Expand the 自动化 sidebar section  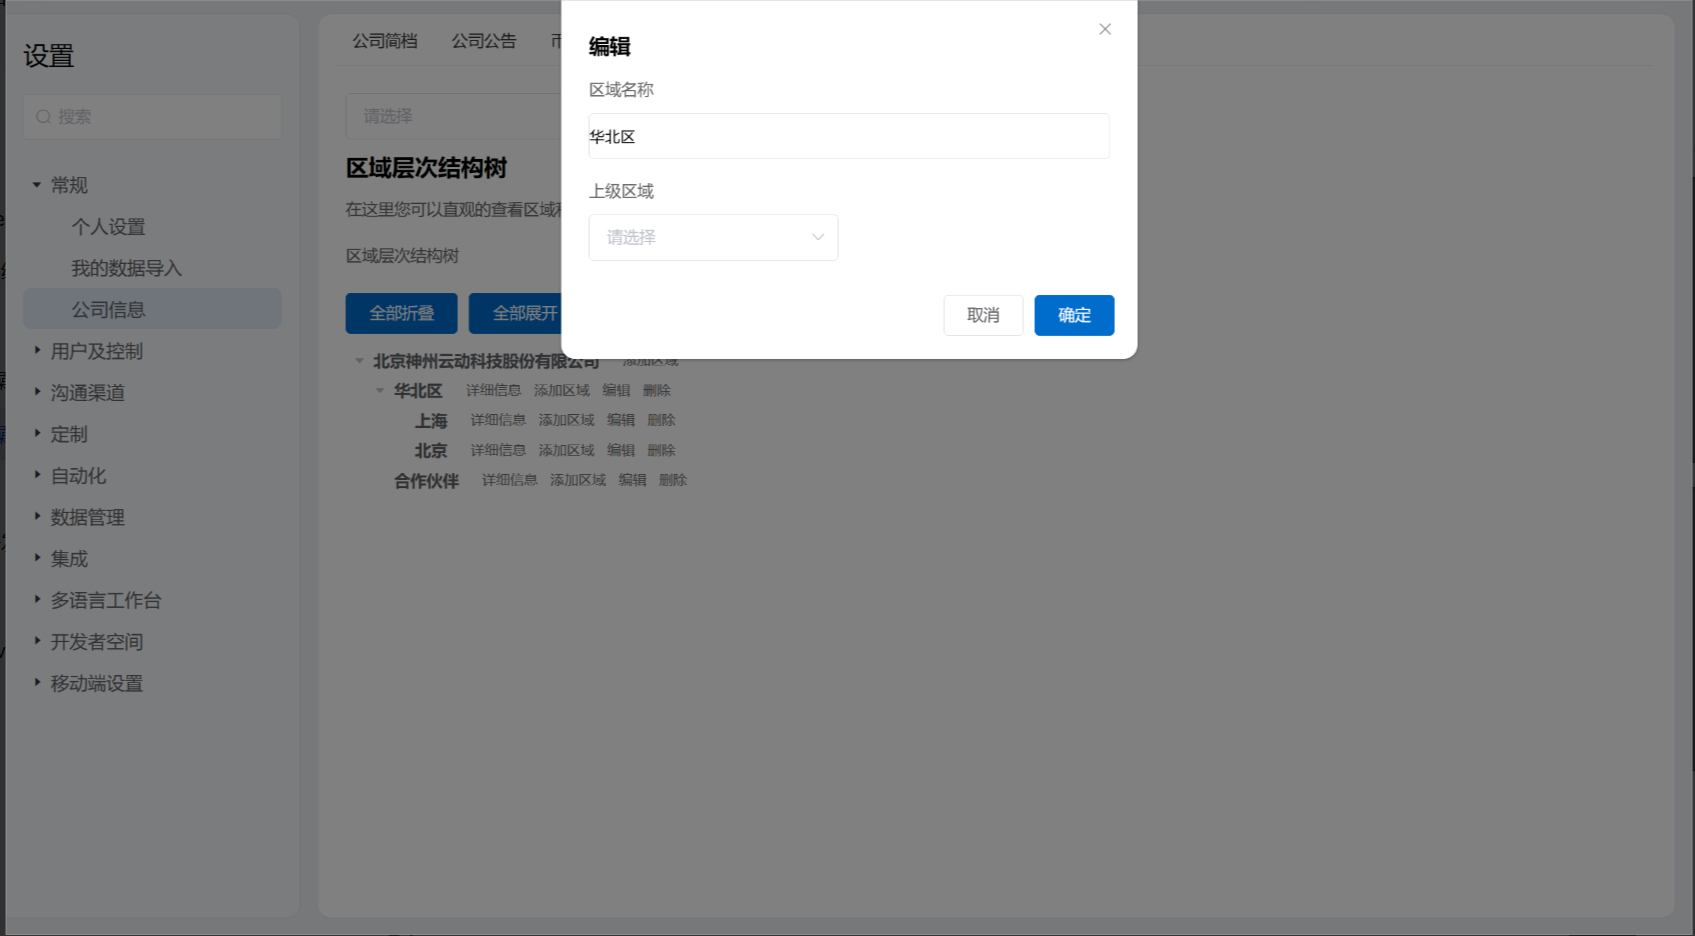point(37,475)
